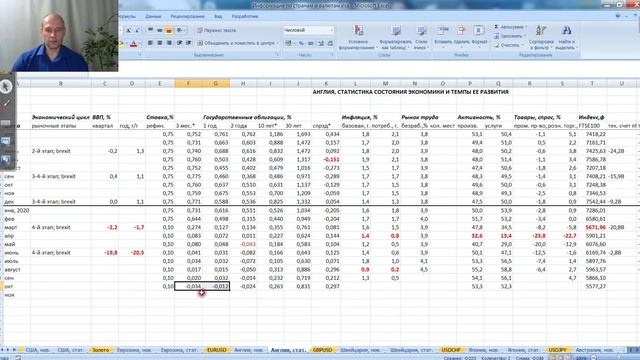Increase the cell indent
The width and height of the screenshot is (640, 360).
click(x=189, y=43)
